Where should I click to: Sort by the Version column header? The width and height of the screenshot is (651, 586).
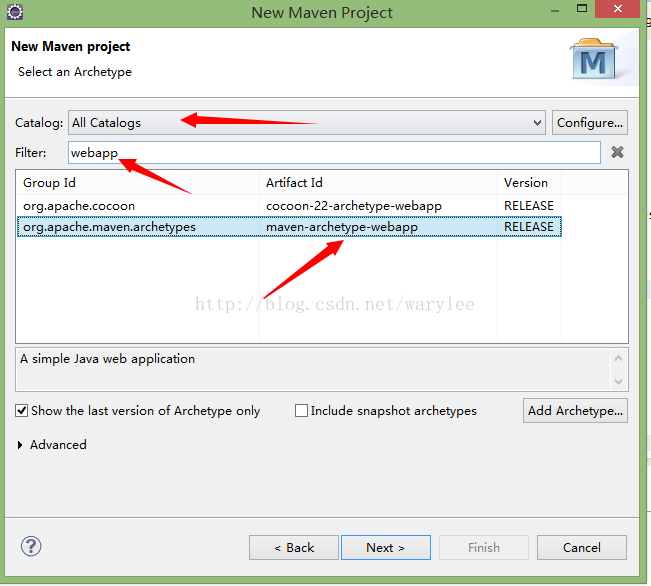point(529,183)
